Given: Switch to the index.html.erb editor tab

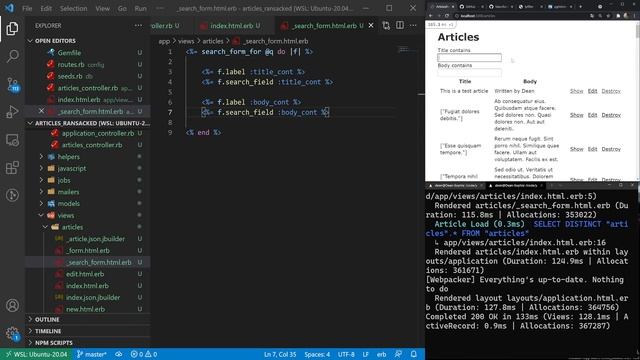Looking at the screenshot, I should [231, 25].
